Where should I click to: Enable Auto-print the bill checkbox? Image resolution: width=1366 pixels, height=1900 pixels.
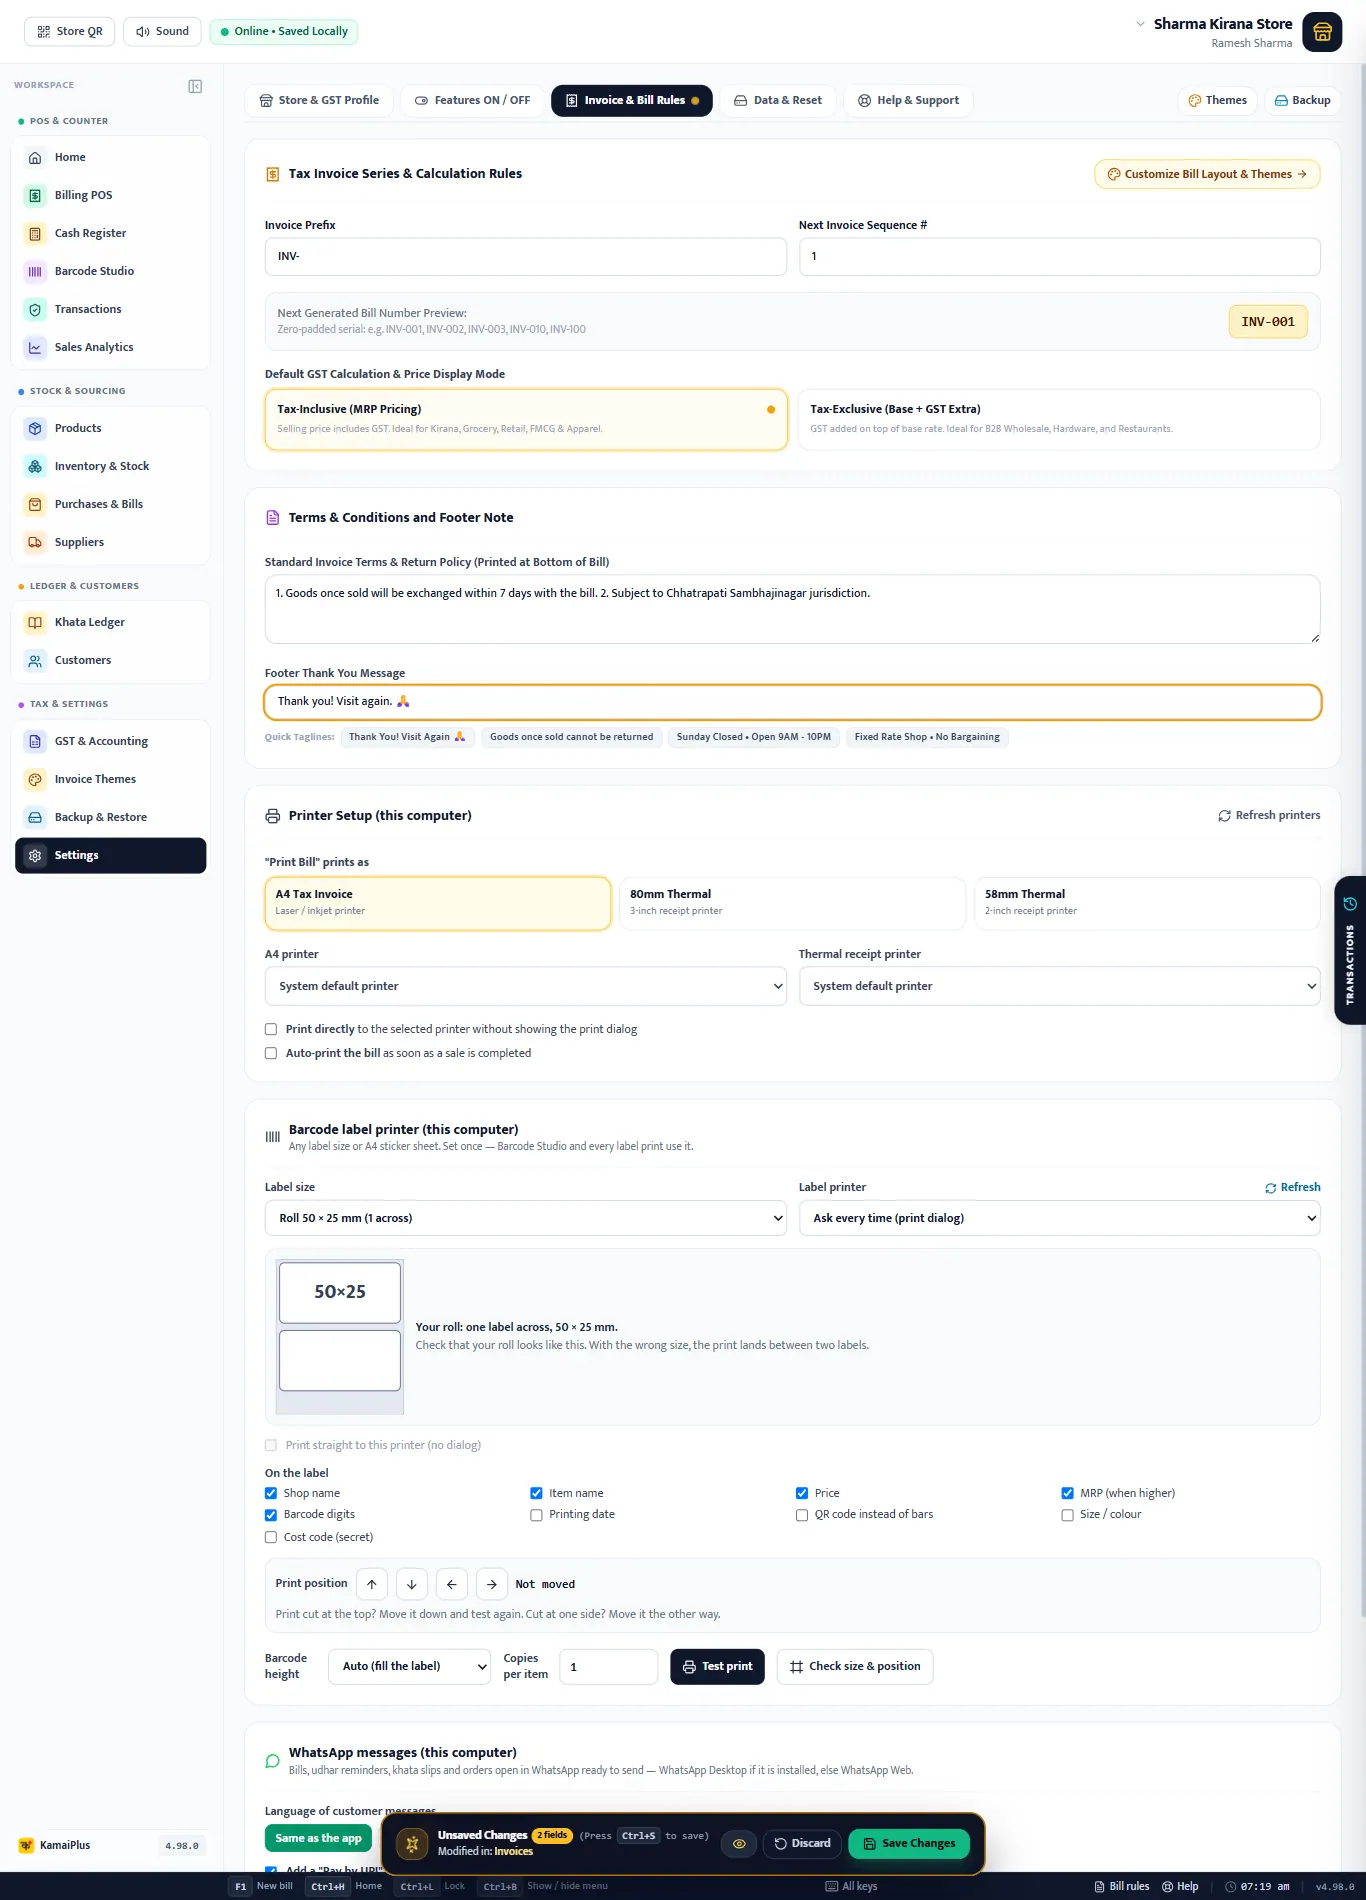tap(271, 1053)
